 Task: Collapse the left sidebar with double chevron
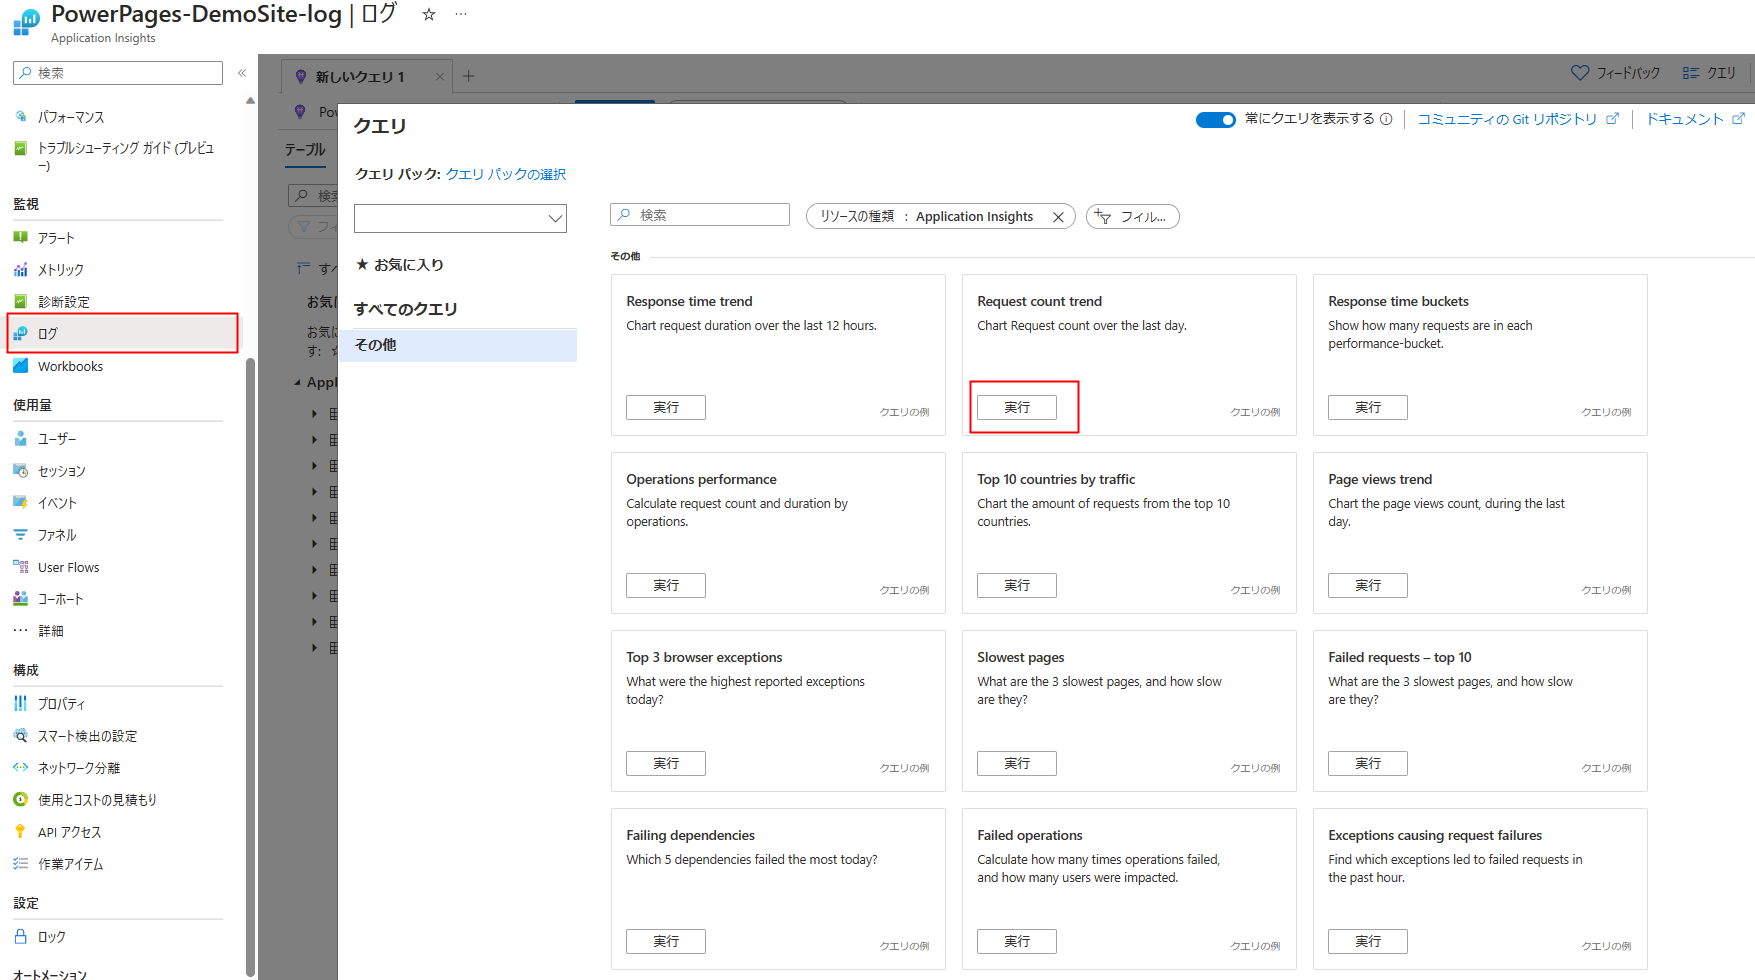click(241, 73)
